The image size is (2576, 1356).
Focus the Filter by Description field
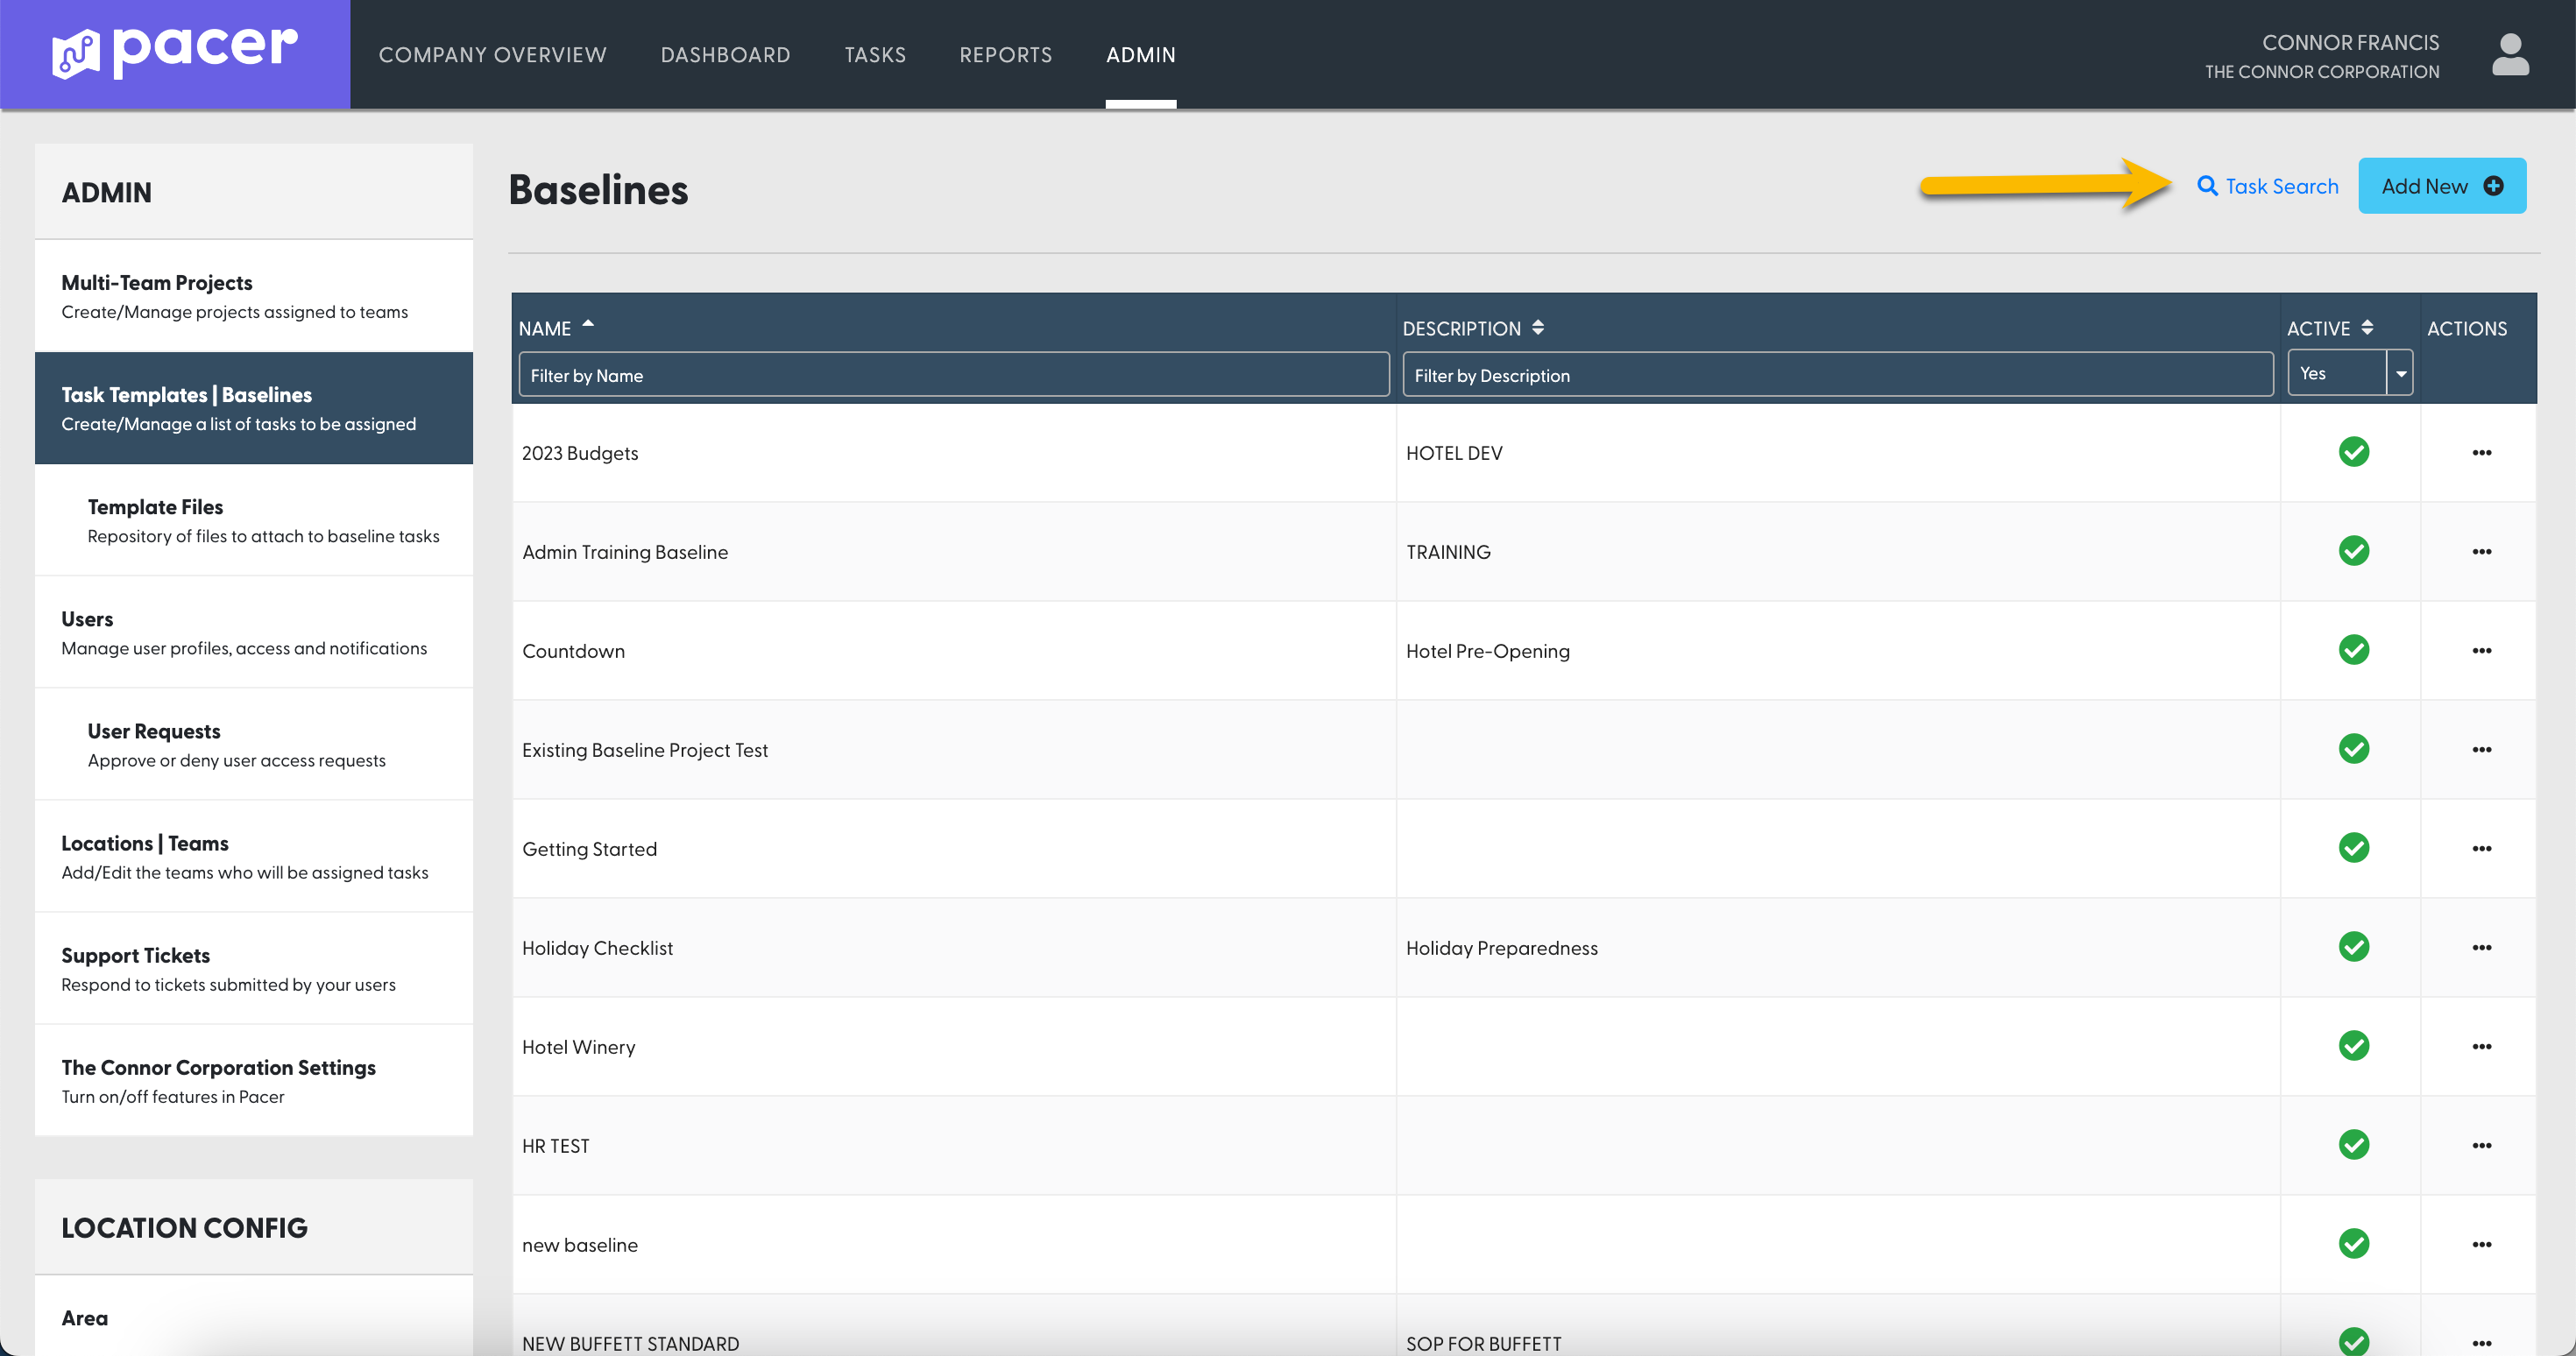coord(1838,375)
